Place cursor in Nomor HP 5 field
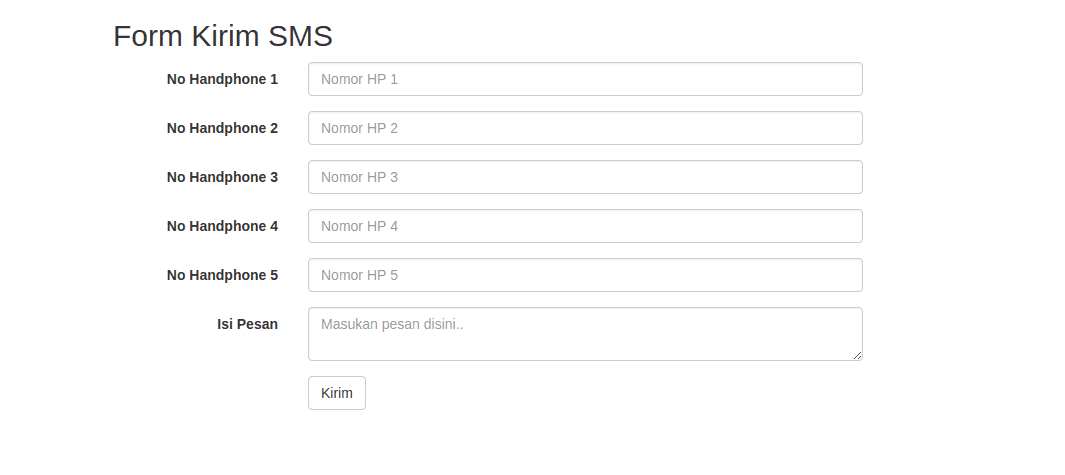 585,275
